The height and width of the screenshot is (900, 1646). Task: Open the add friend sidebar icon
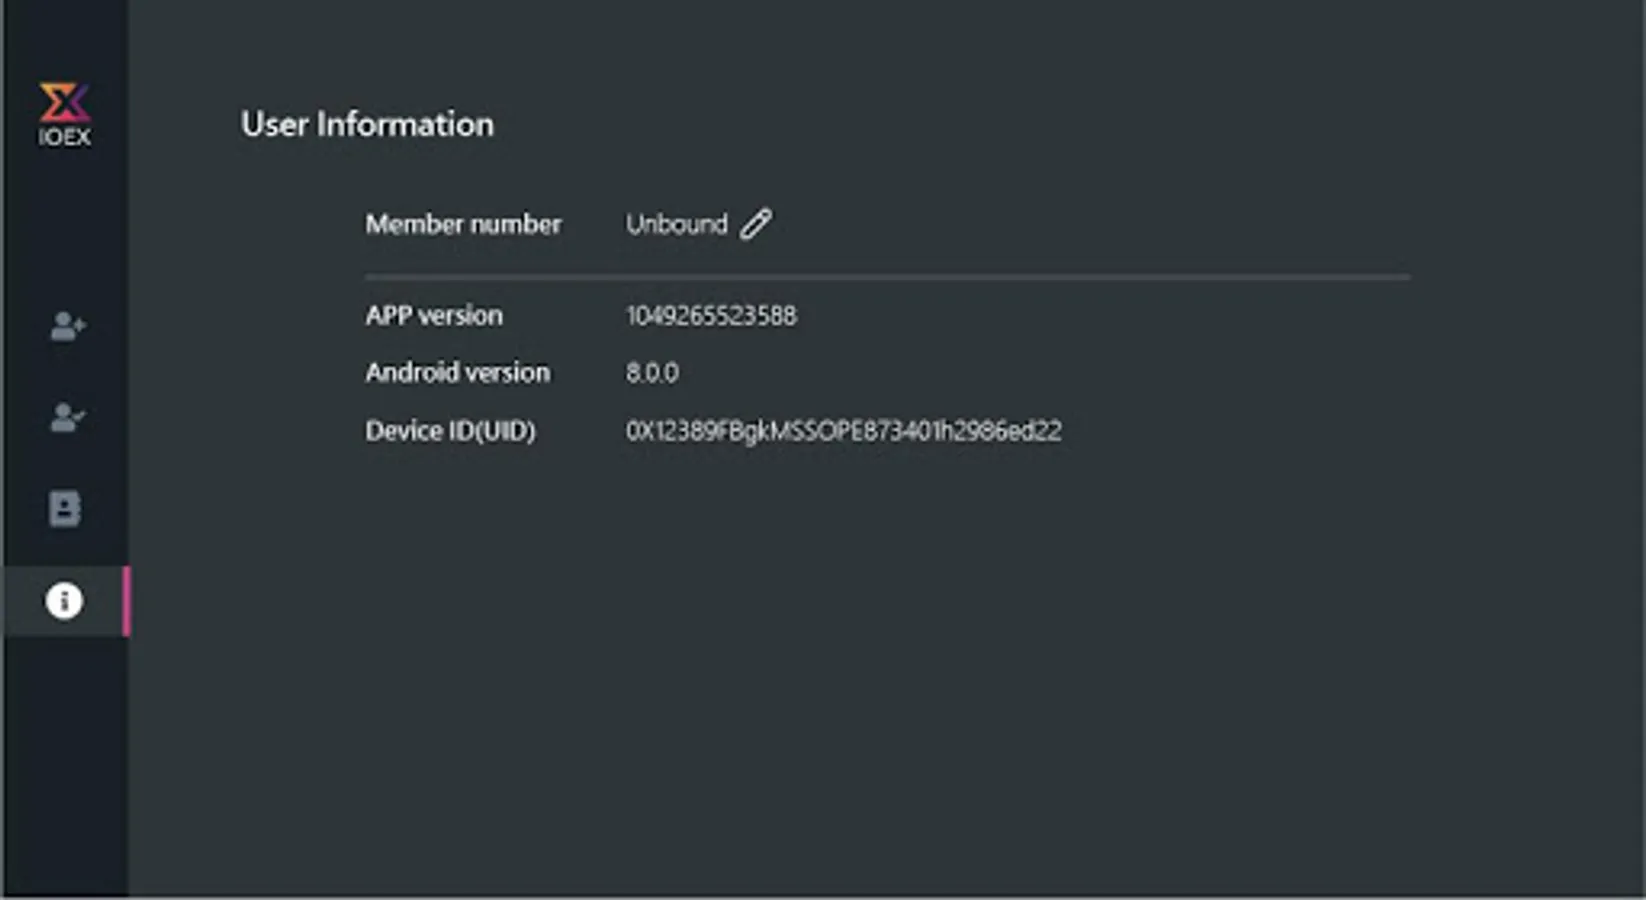[67, 326]
